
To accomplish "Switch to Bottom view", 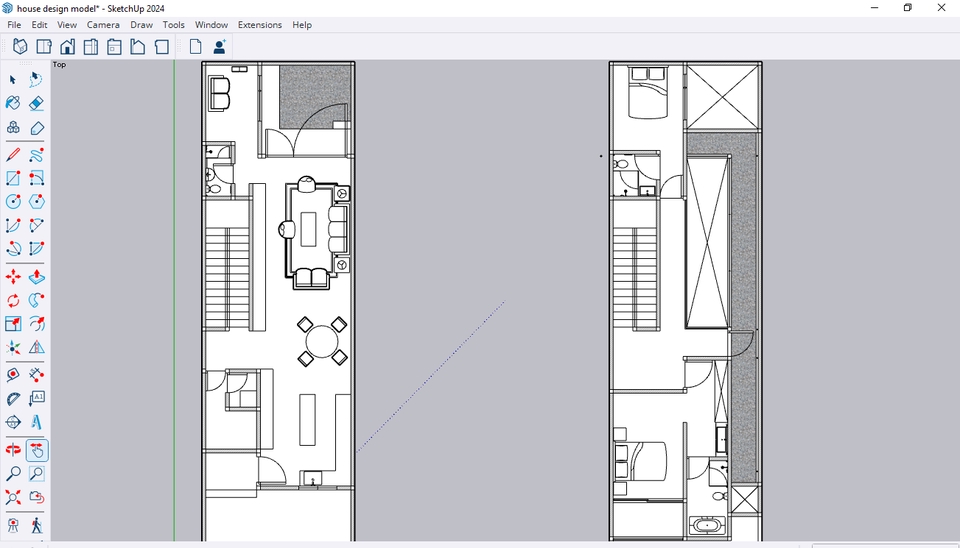I will [161, 47].
